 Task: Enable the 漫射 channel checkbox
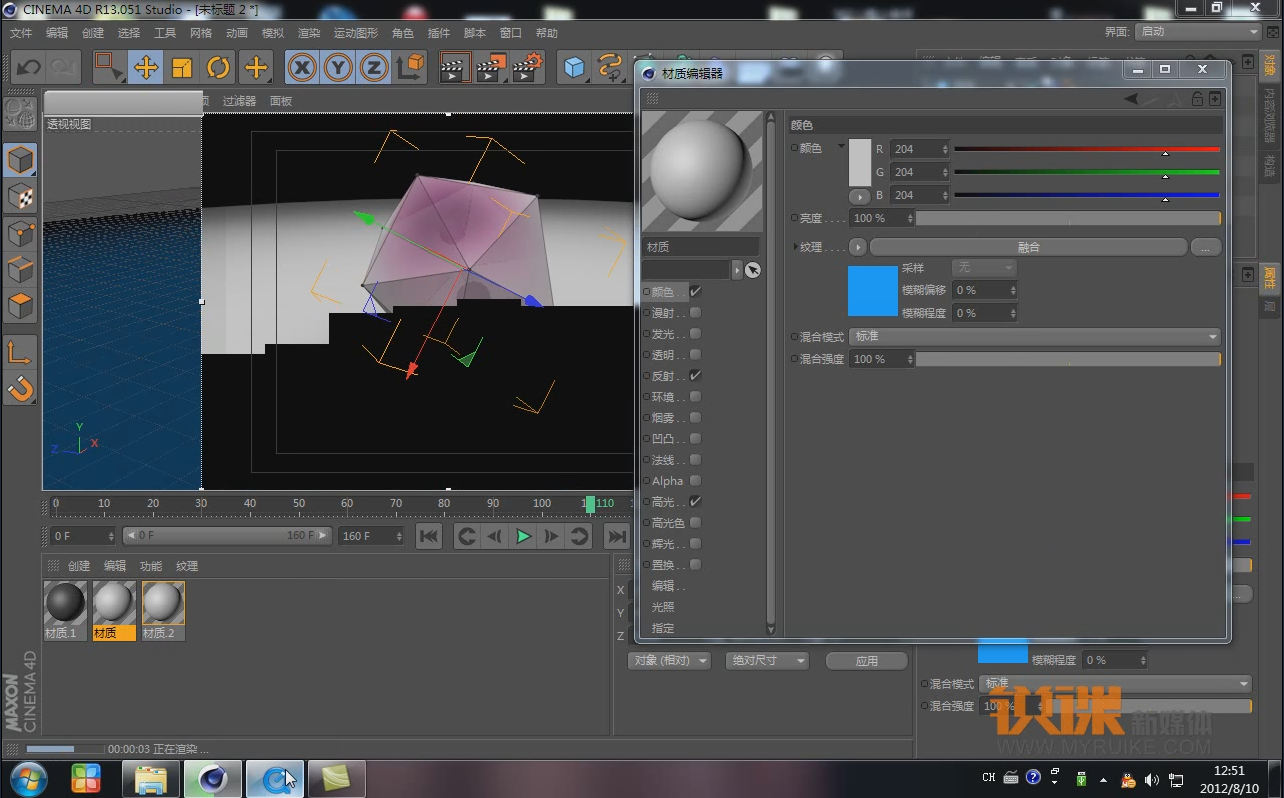click(x=695, y=313)
